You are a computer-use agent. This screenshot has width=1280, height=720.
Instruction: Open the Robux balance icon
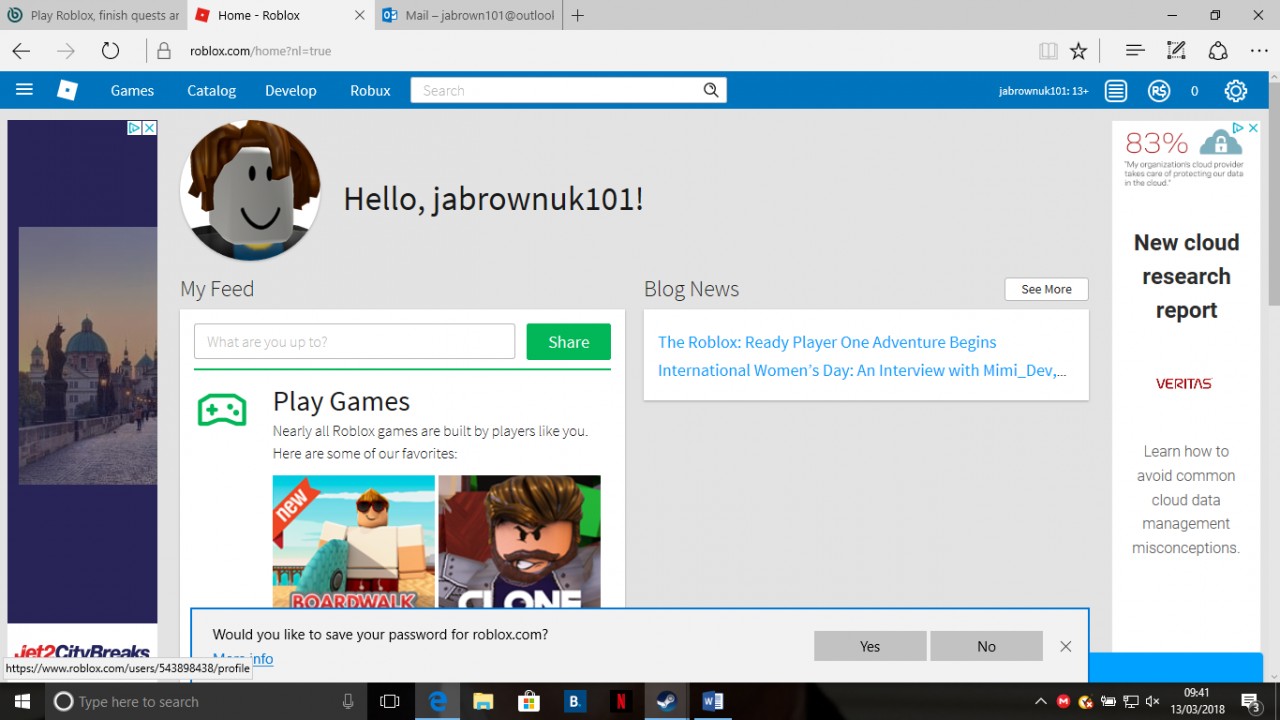click(x=1159, y=91)
